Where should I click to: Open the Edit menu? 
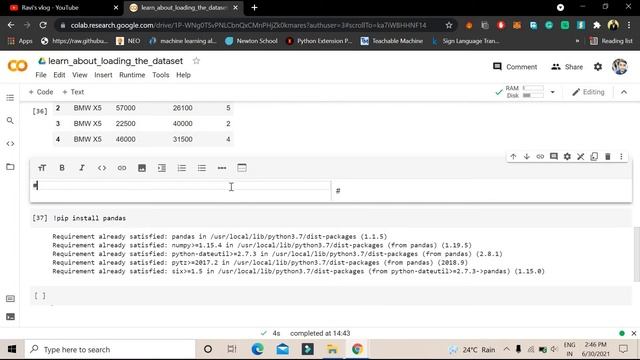coord(59,75)
